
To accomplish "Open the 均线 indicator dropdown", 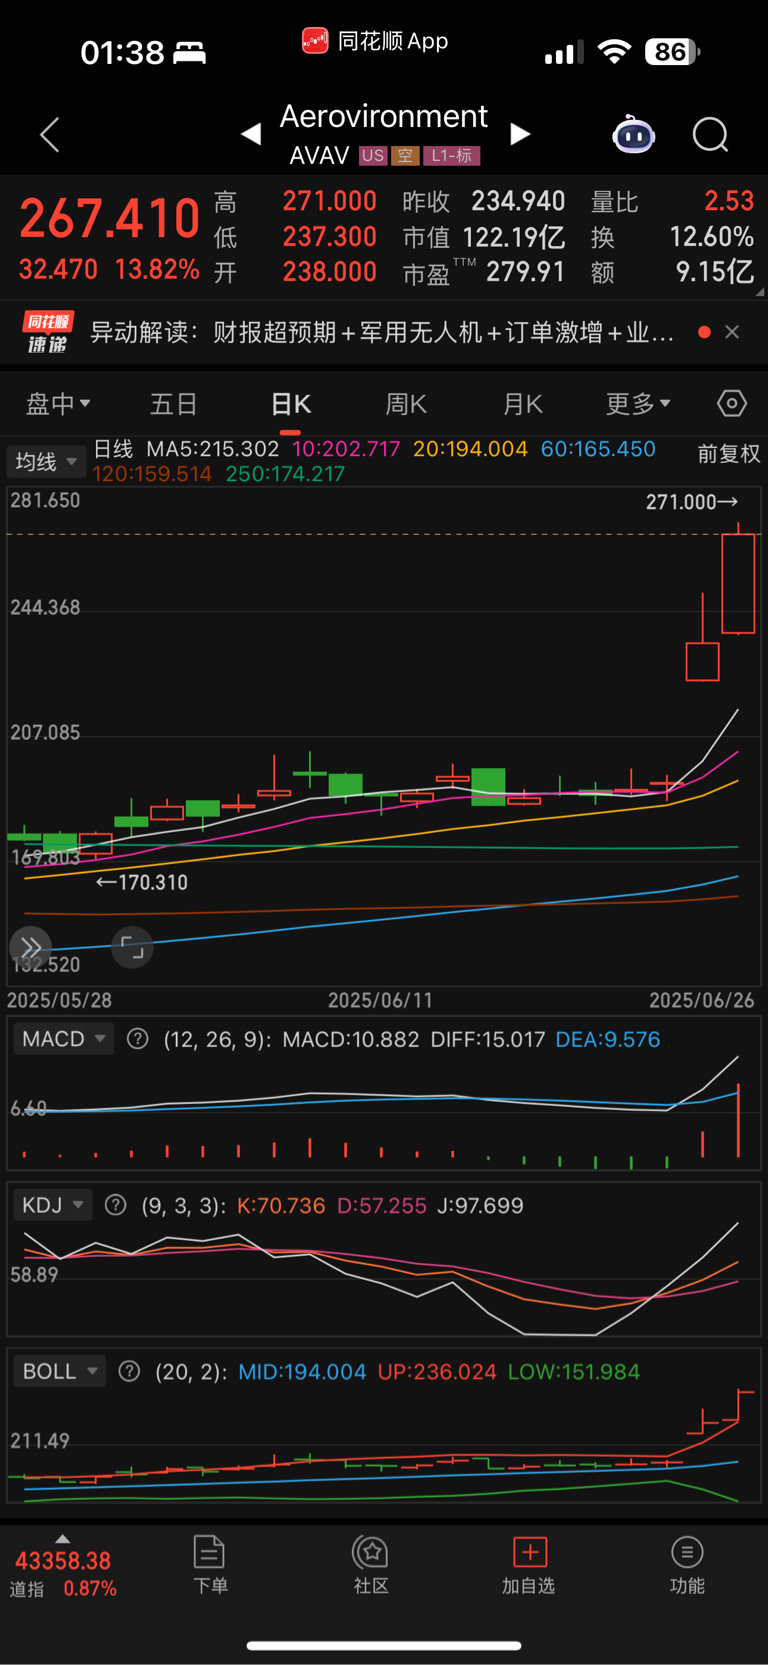I will [x=45, y=461].
